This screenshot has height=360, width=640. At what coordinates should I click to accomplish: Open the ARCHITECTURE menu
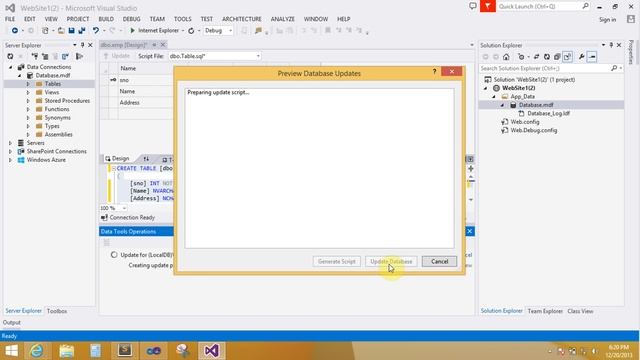click(x=242, y=19)
